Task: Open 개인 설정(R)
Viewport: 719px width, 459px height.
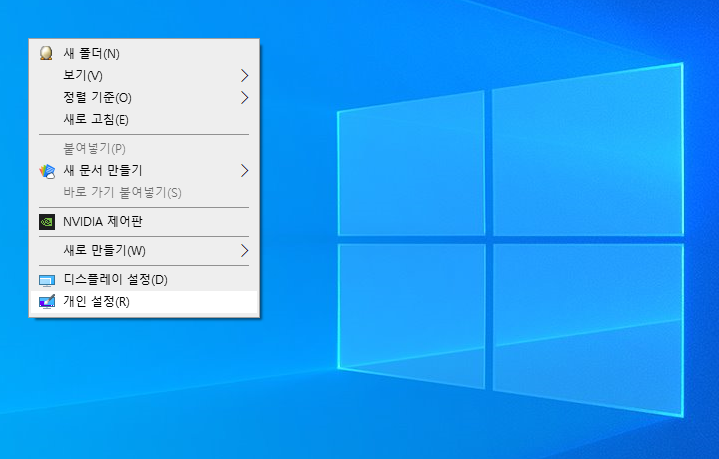Action: 144,302
